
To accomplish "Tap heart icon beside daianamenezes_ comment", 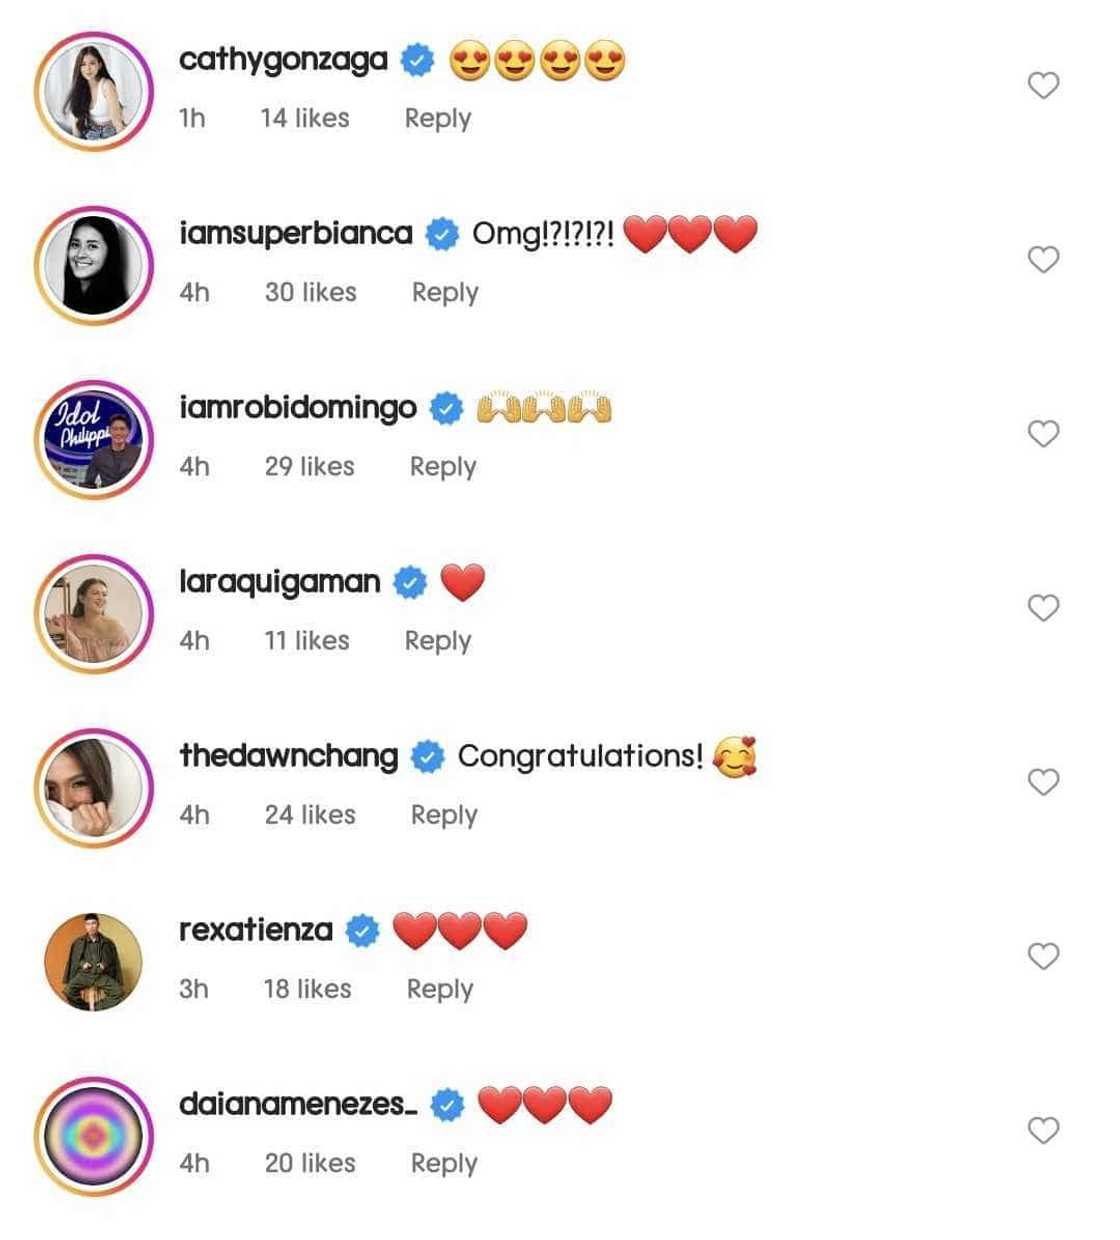I will (1043, 1130).
